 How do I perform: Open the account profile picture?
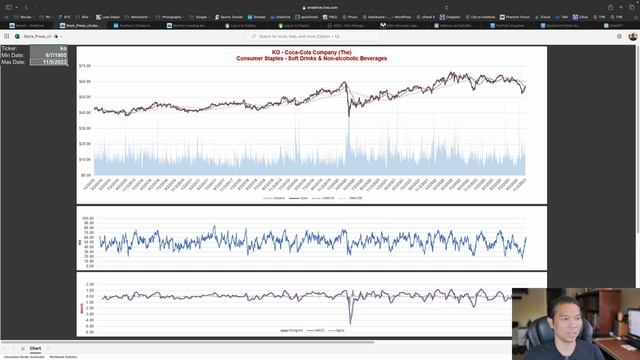pyautogui.click(x=633, y=36)
